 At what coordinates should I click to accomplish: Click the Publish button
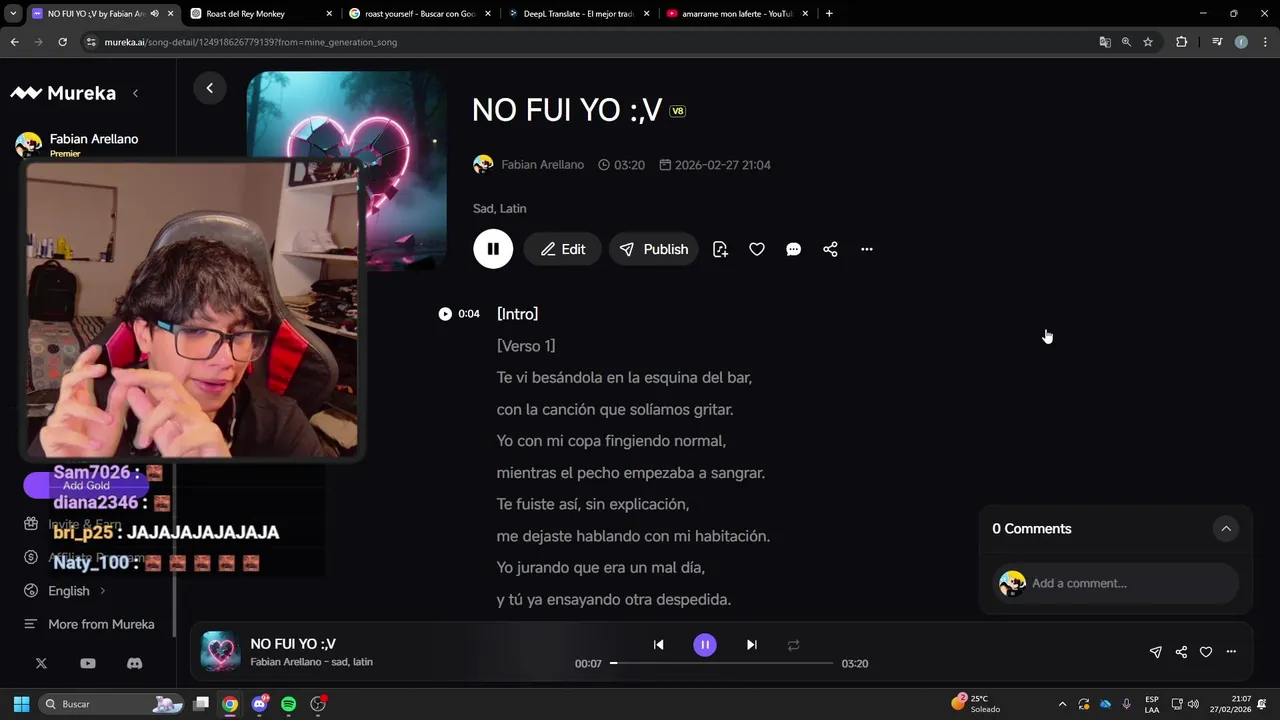[x=654, y=249]
